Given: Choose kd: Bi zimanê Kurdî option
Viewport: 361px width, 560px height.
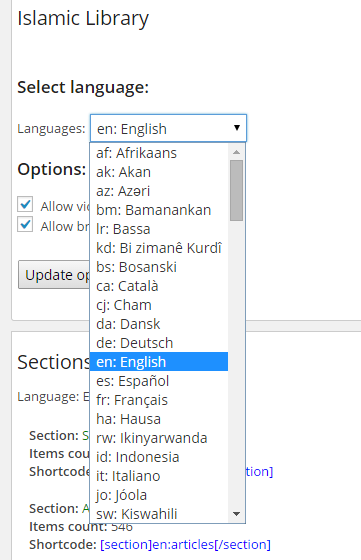Looking at the screenshot, I should [x=159, y=248].
